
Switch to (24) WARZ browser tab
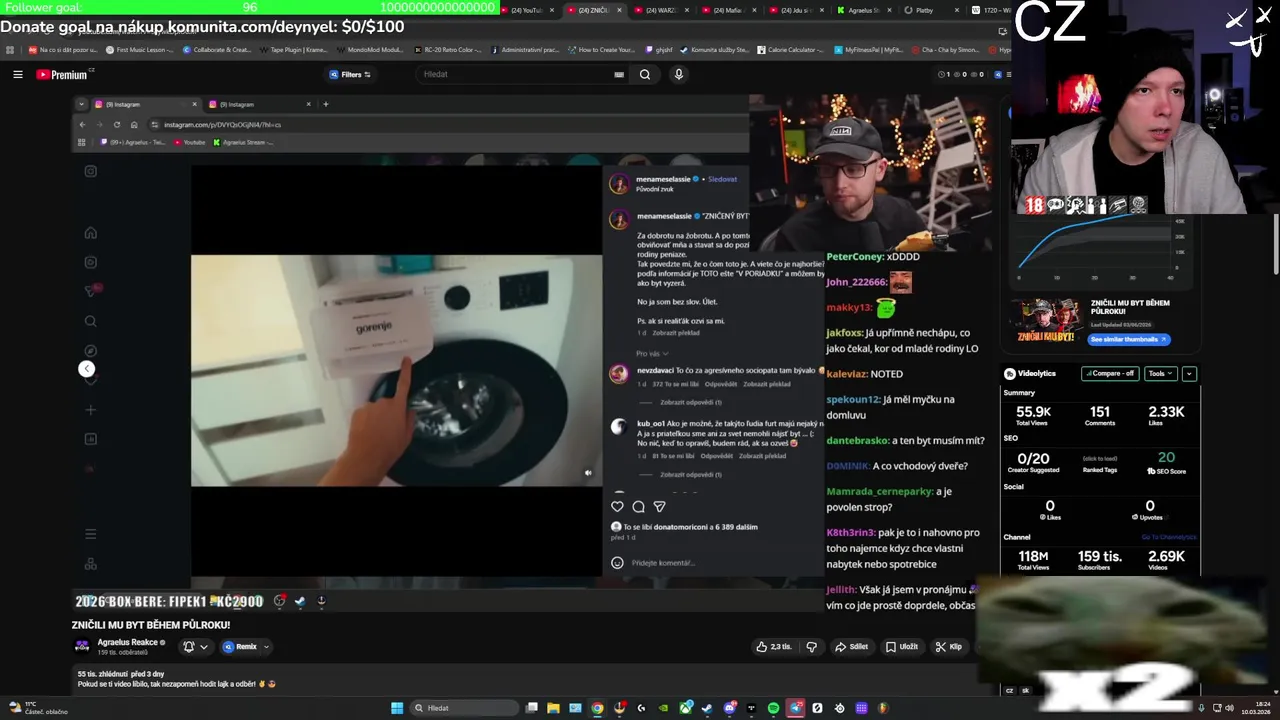pyautogui.click(x=662, y=10)
